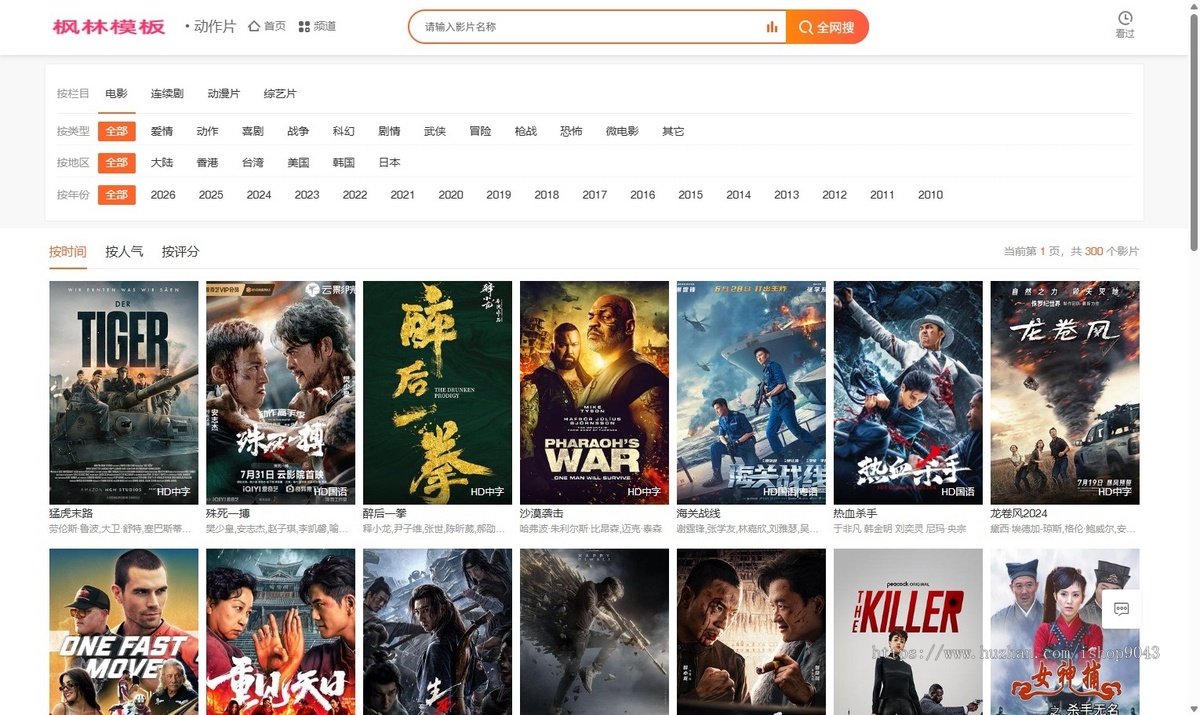Filter by genre 科幻
Viewport: 1200px width, 715px height.
344,131
